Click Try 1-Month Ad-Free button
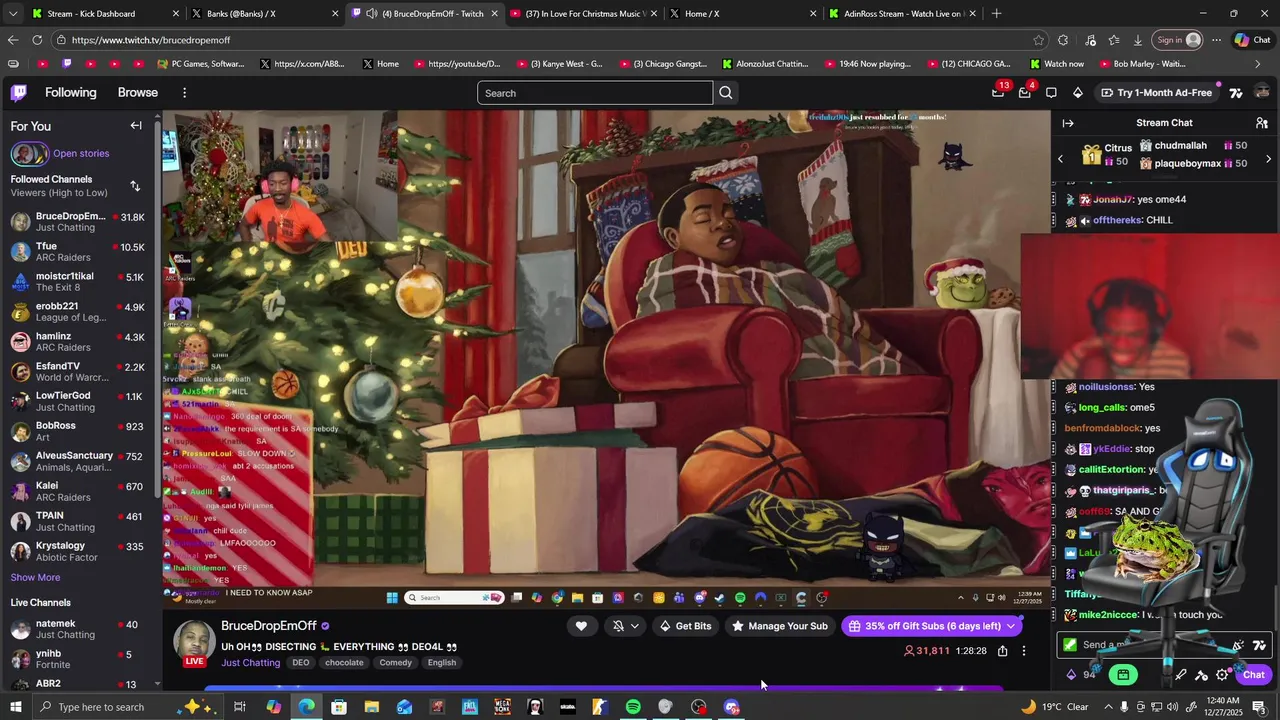Image resolution: width=1280 pixels, height=720 pixels. pos(1156,93)
